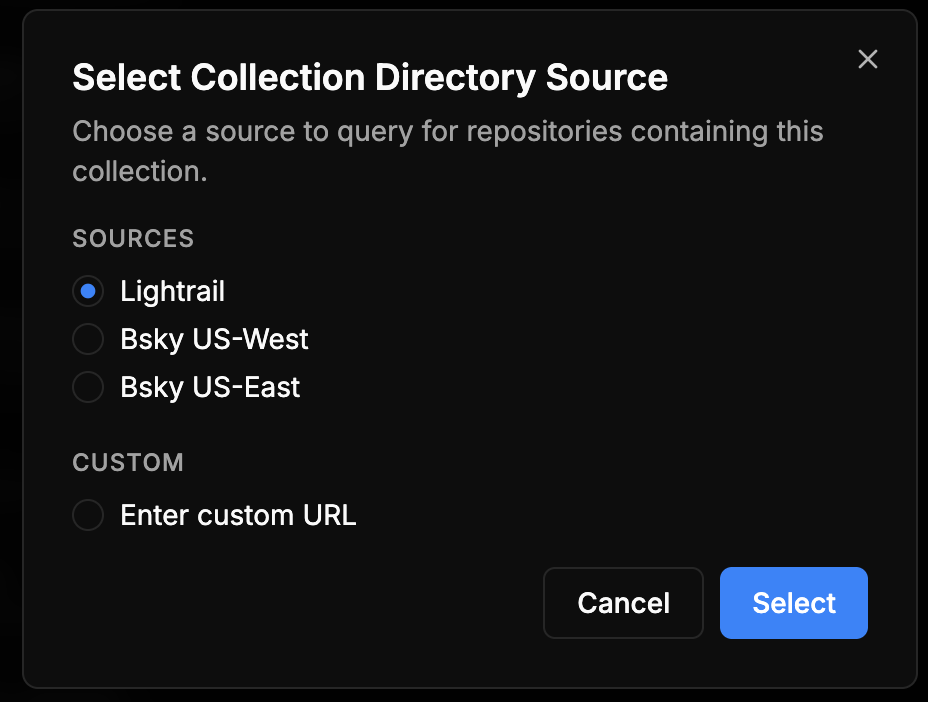Confirm with the blue Select button
Image resolution: width=928 pixels, height=702 pixels.
click(793, 603)
